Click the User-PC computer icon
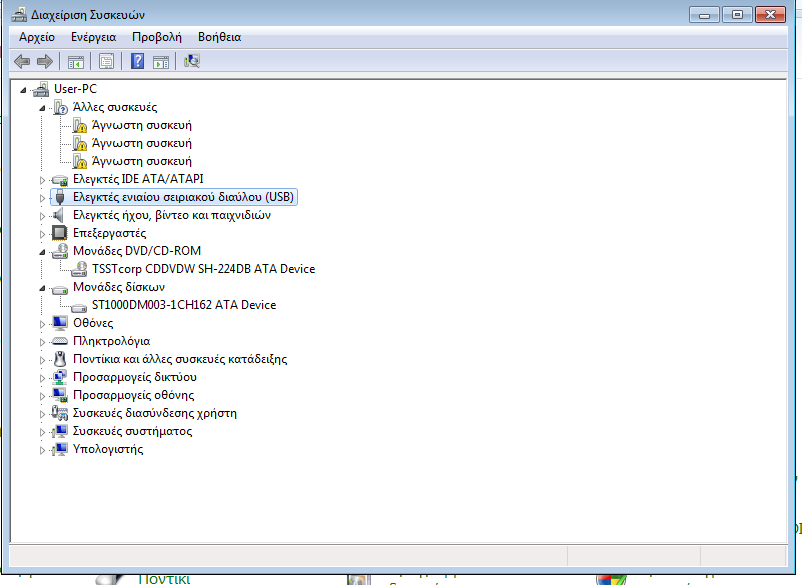Image resolution: width=802 pixels, height=585 pixels. (x=41, y=89)
